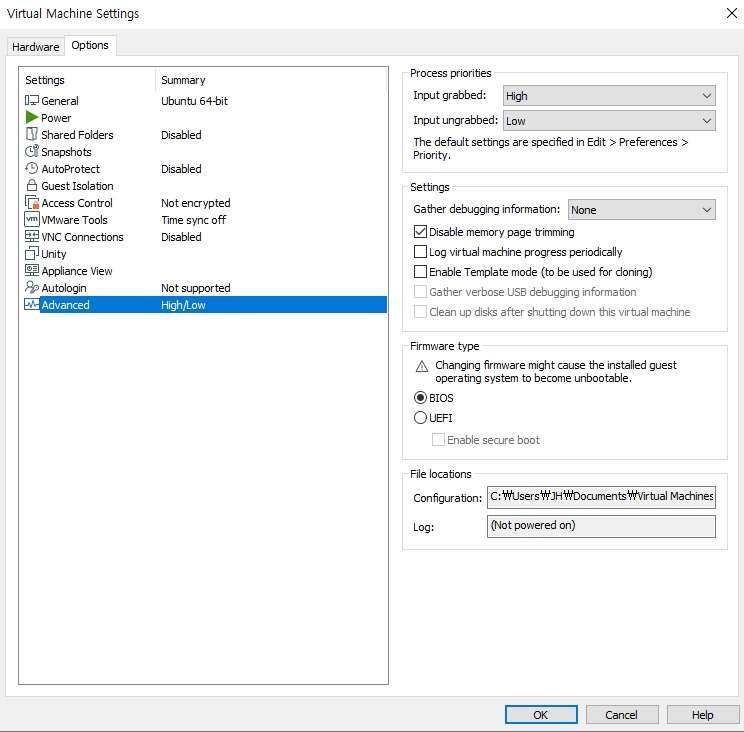Select the General row label
Viewport: 744px width, 732px height.
tap(60, 101)
